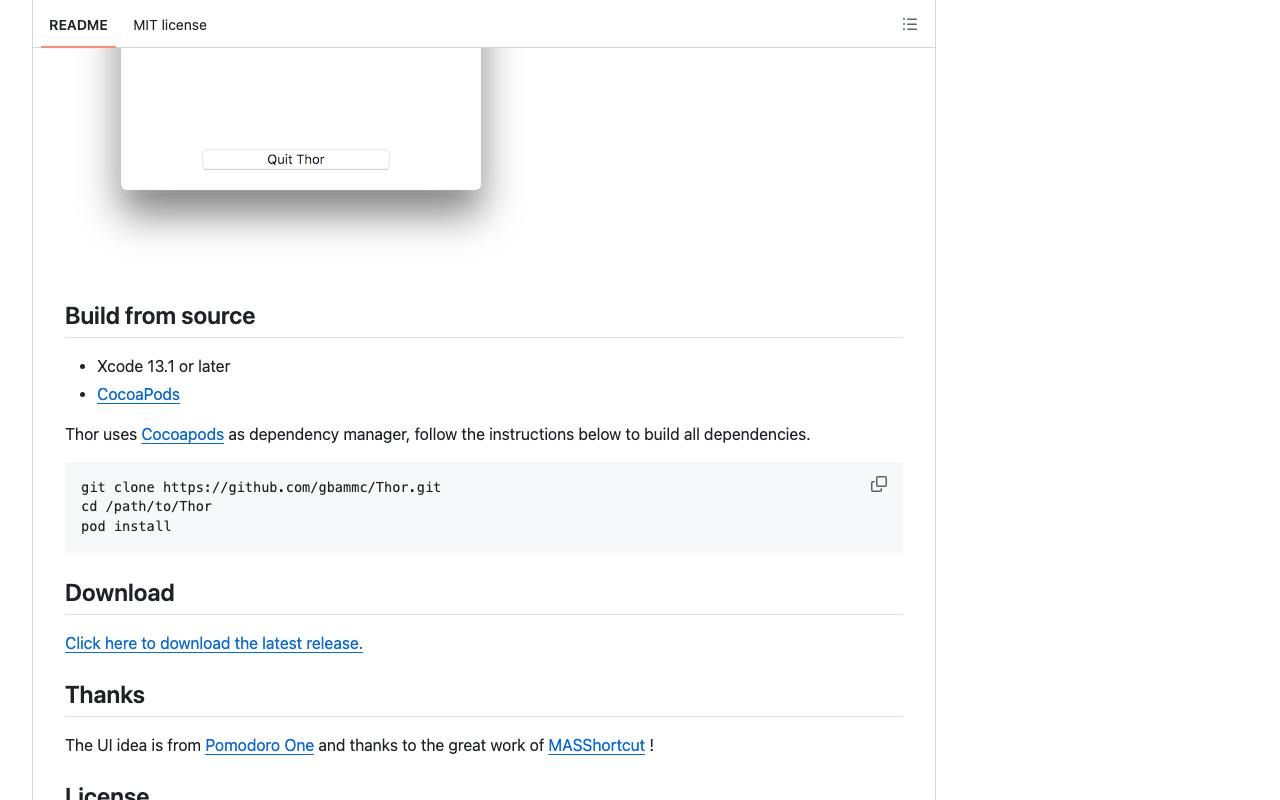Screen dimensions: 1280x800
Task: Click the Download section heading
Action: coord(120,593)
